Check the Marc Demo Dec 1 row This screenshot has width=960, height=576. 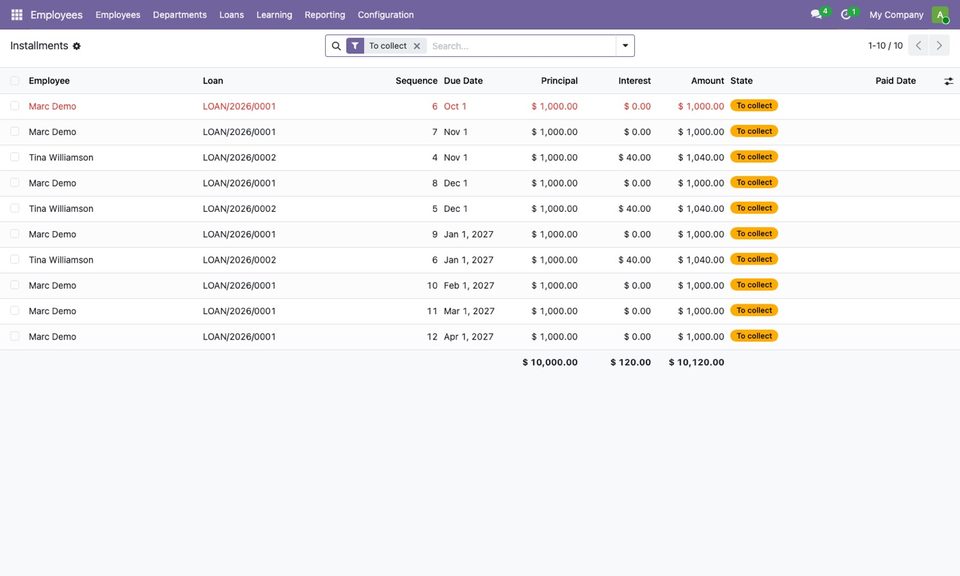point(15,183)
